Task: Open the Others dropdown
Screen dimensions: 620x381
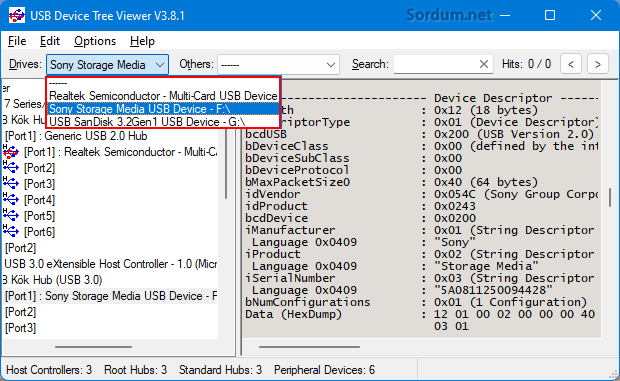Action: (x=278, y=64)
